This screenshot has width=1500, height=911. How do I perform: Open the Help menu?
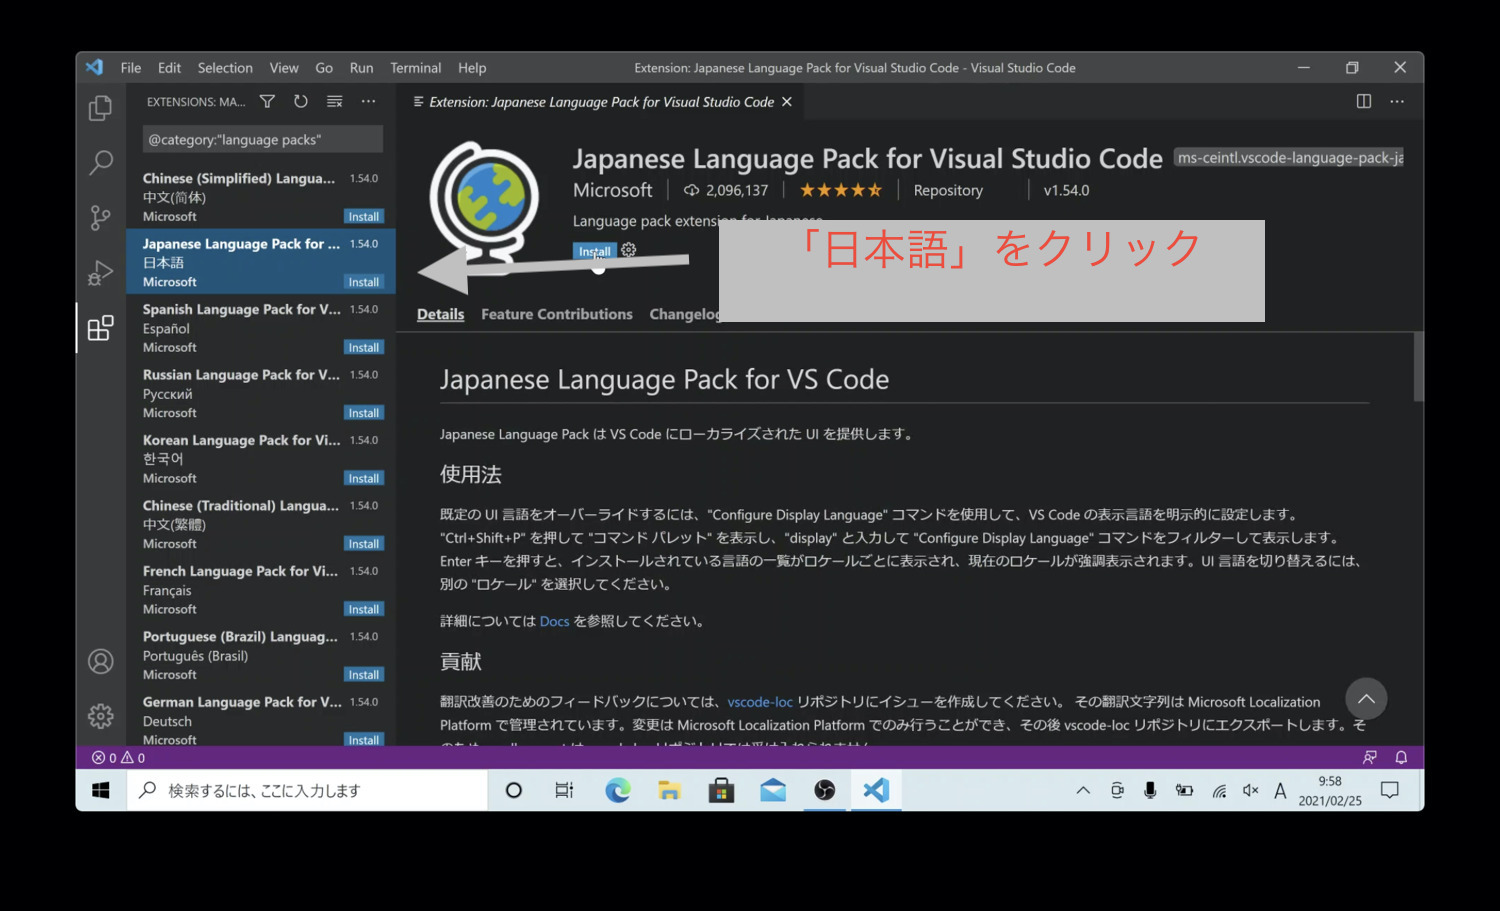(472, 68)
